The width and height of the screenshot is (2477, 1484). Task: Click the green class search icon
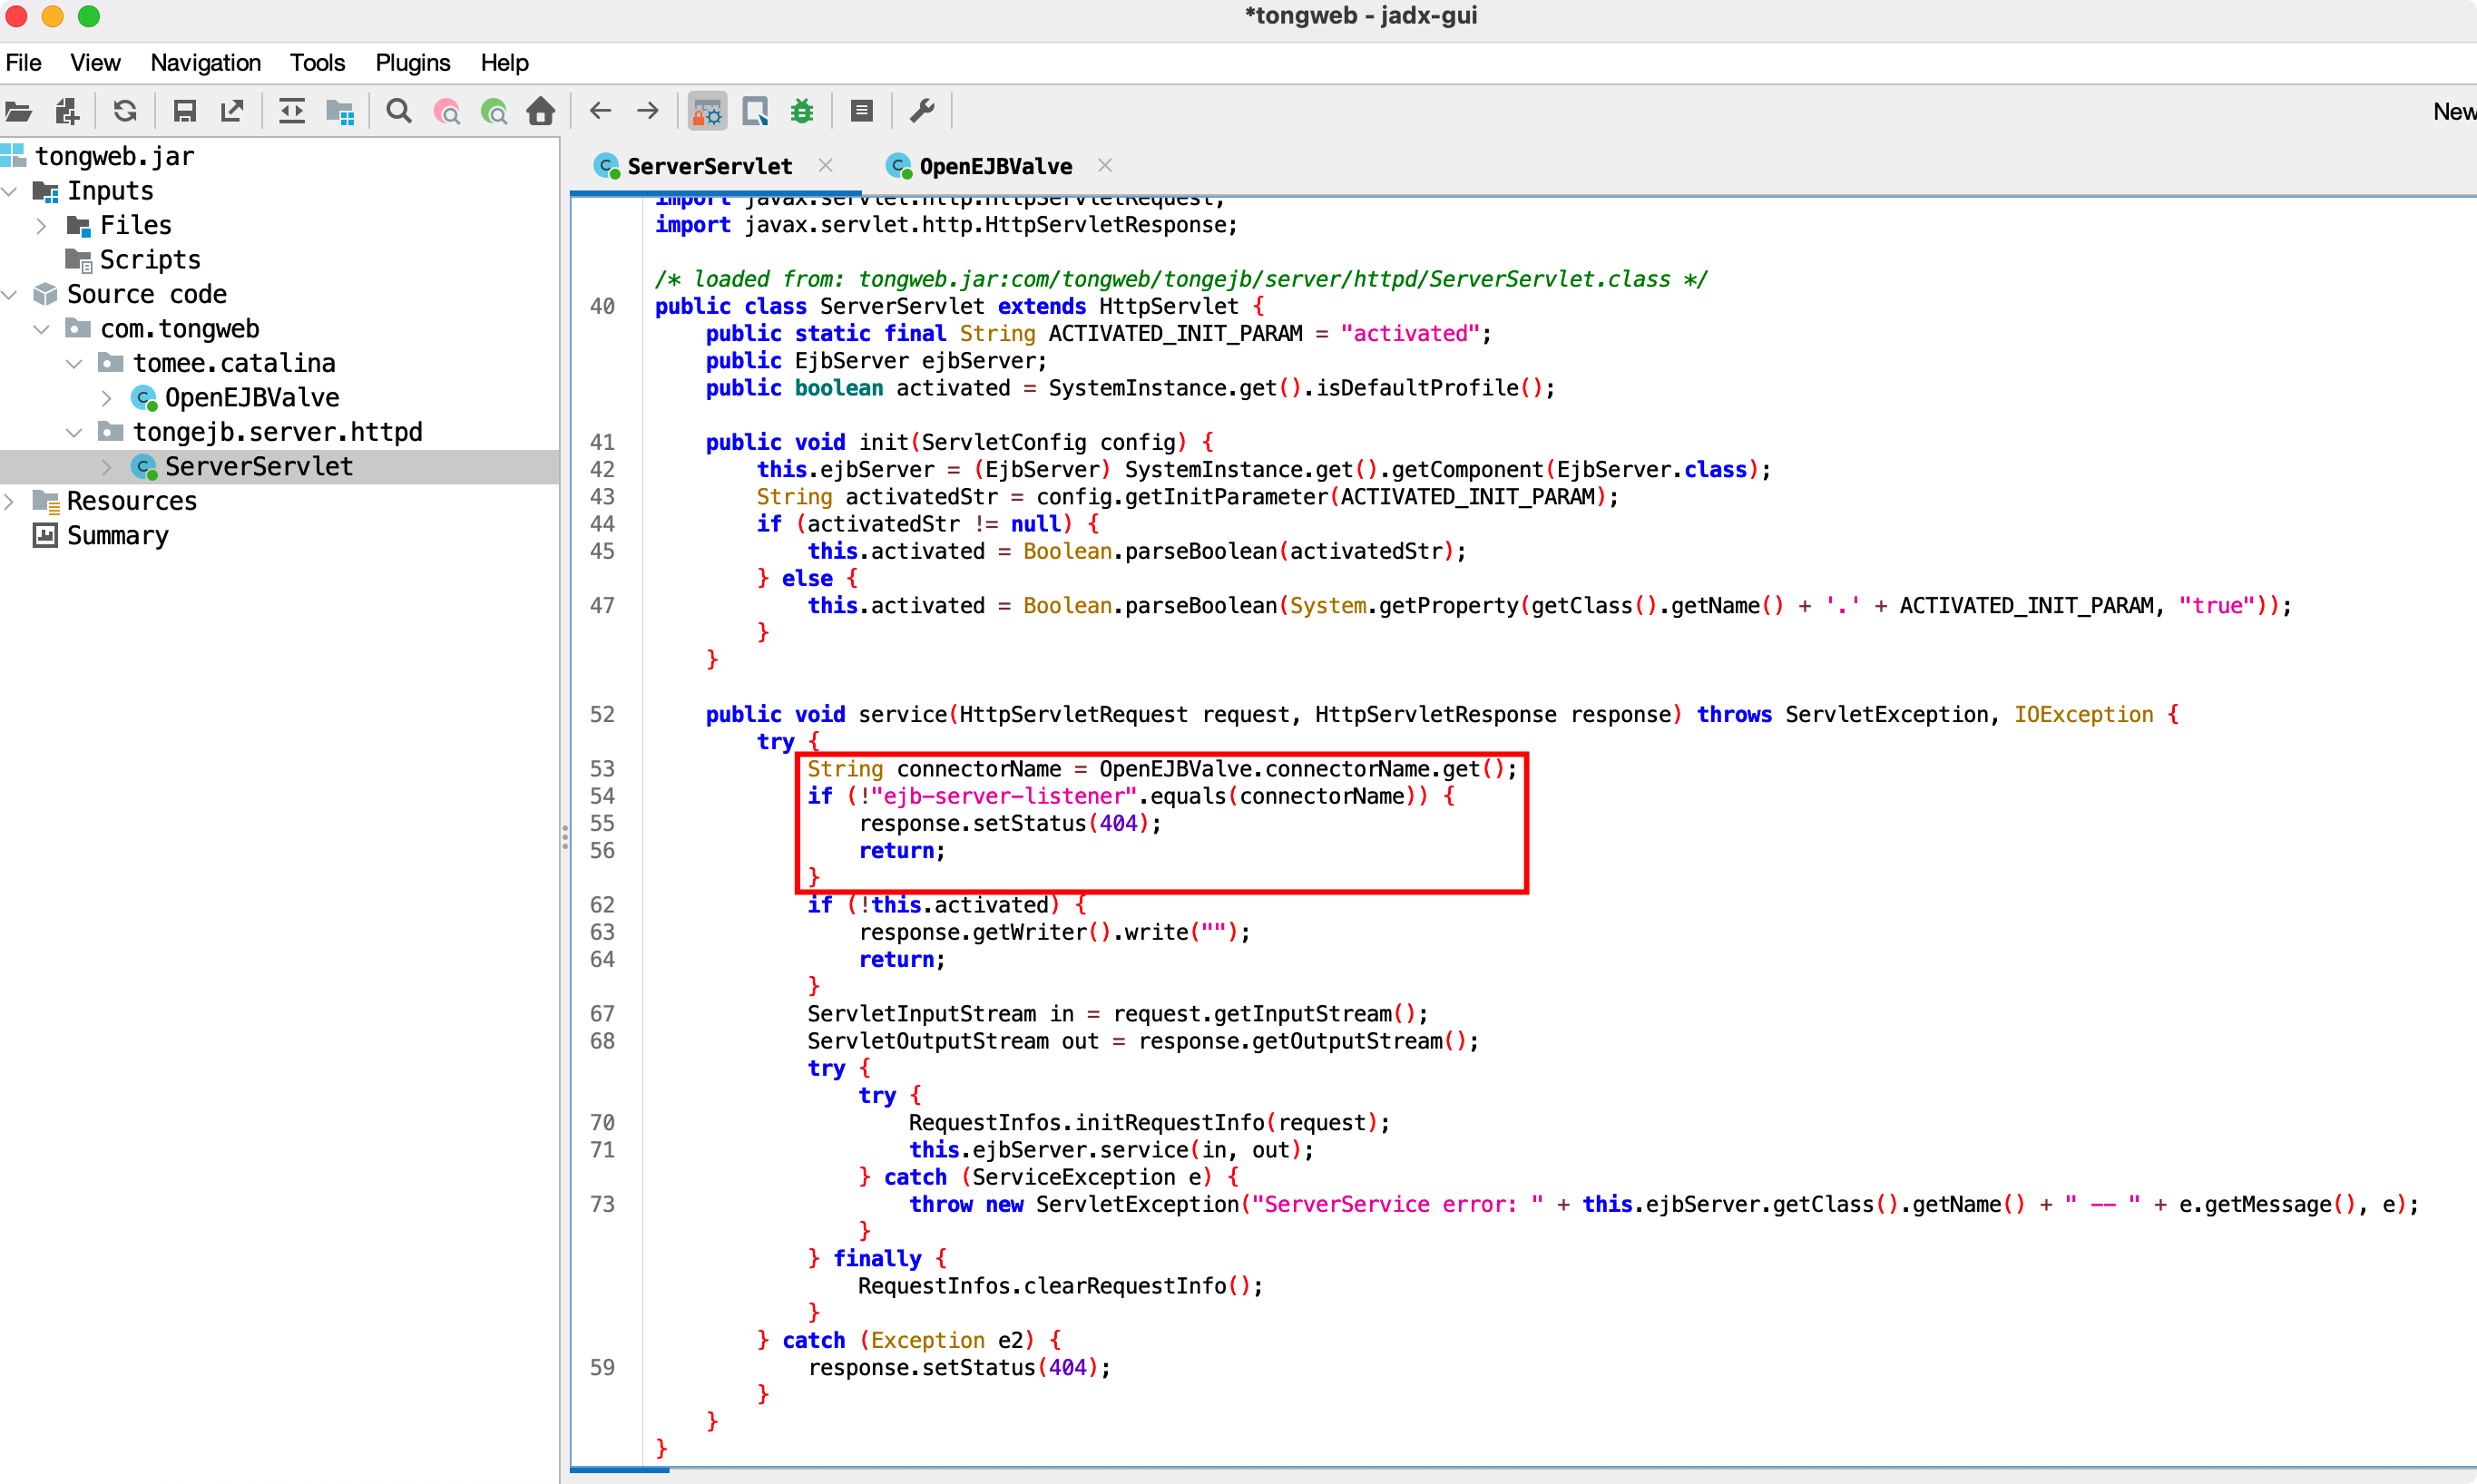pyautogui.click(x=494, y=111)
